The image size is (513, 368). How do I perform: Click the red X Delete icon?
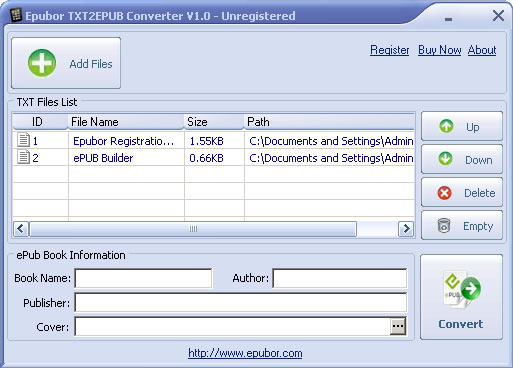click(444, 193)
